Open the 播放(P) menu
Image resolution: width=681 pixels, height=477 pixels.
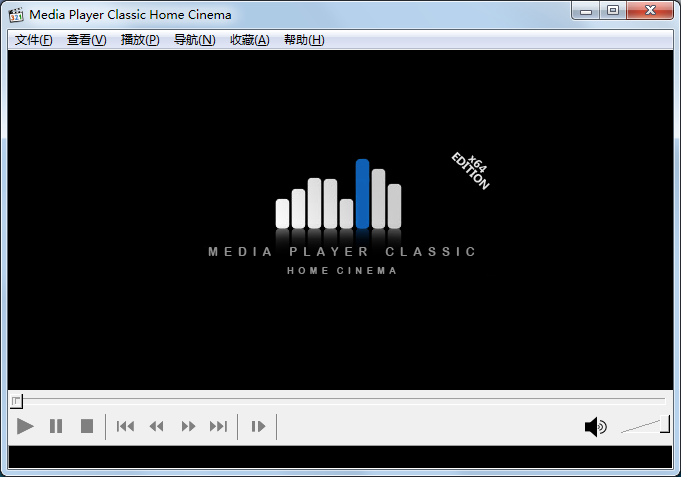[x=140, y=40]
